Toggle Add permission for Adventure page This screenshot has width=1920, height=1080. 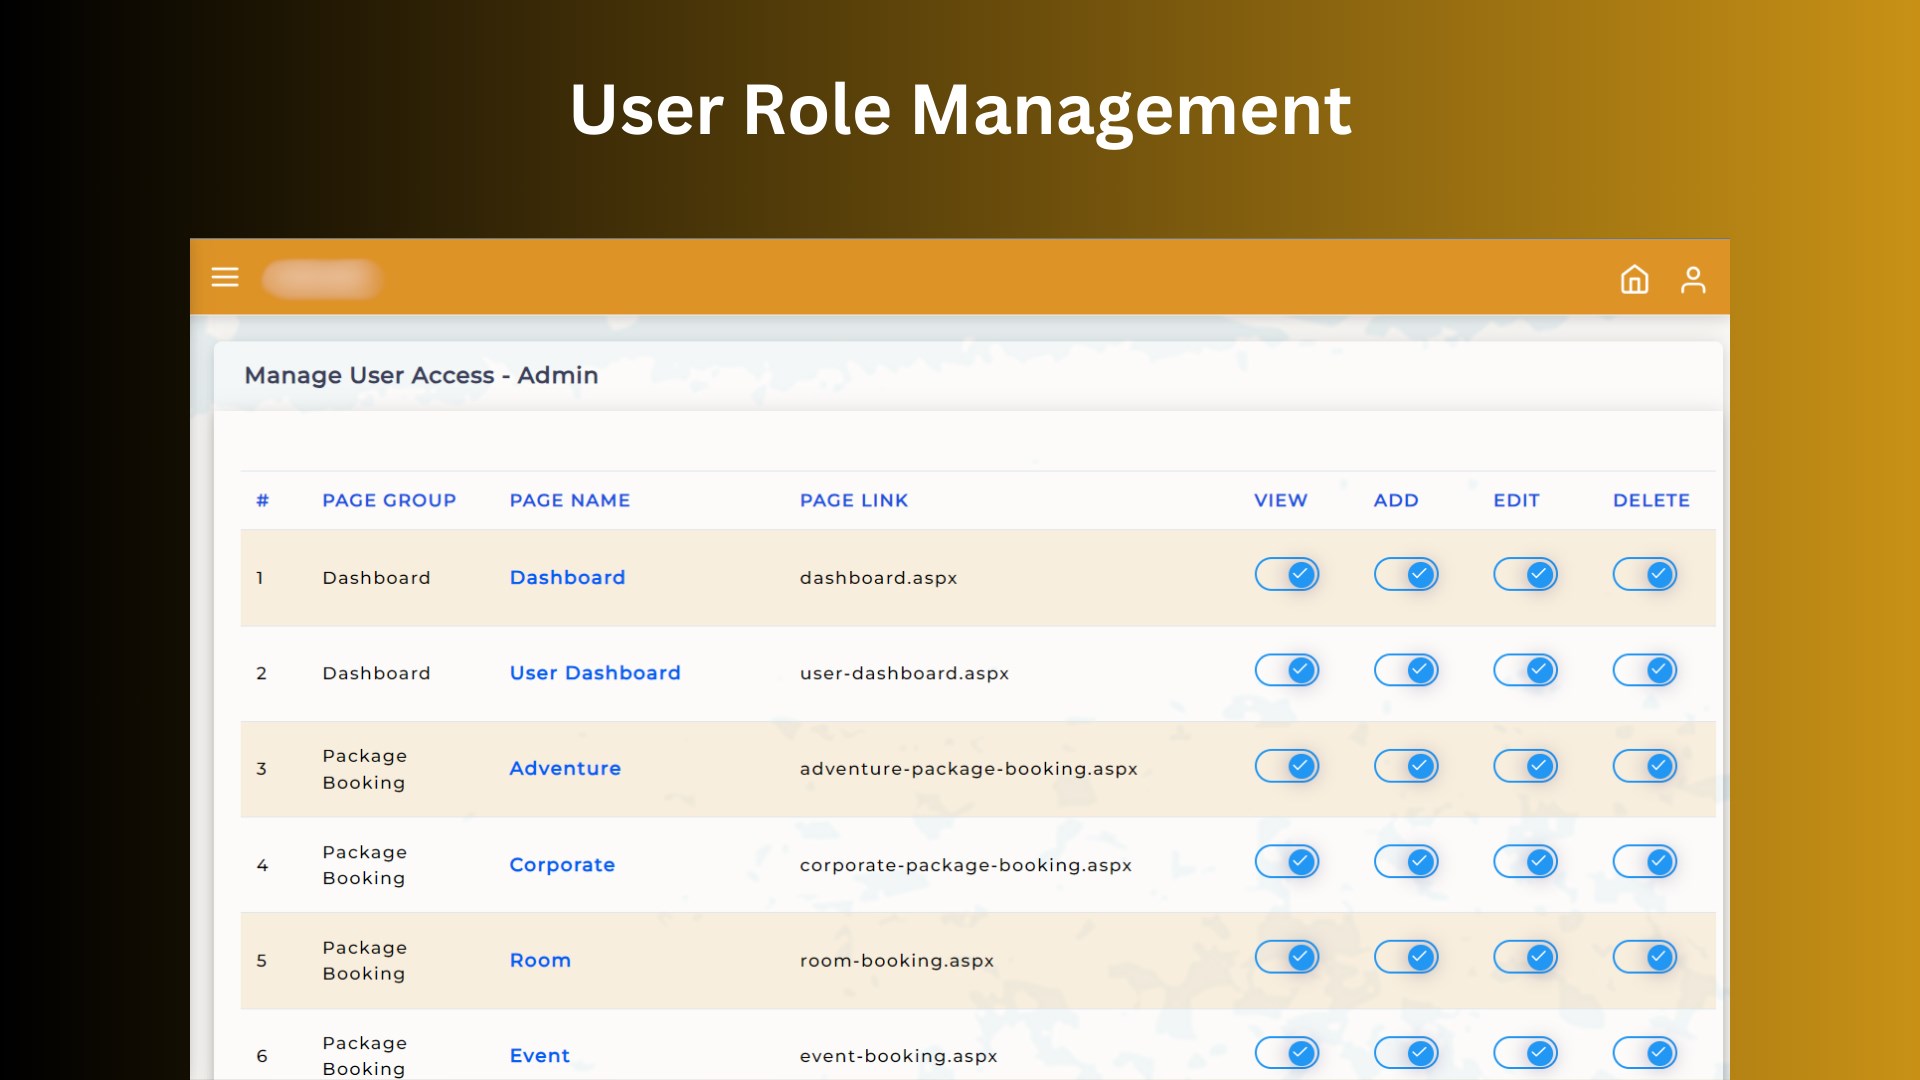click(1407, 766)
